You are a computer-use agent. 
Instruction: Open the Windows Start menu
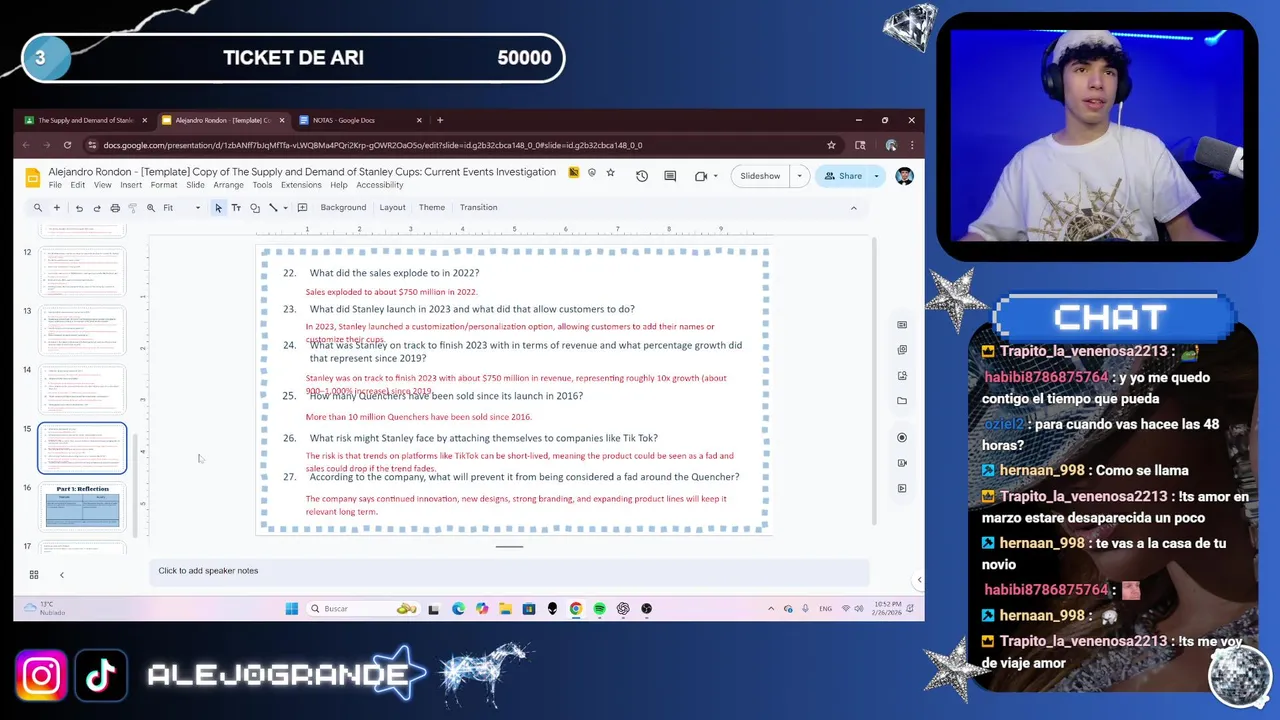pyautogui.click(x=291, y=609)
